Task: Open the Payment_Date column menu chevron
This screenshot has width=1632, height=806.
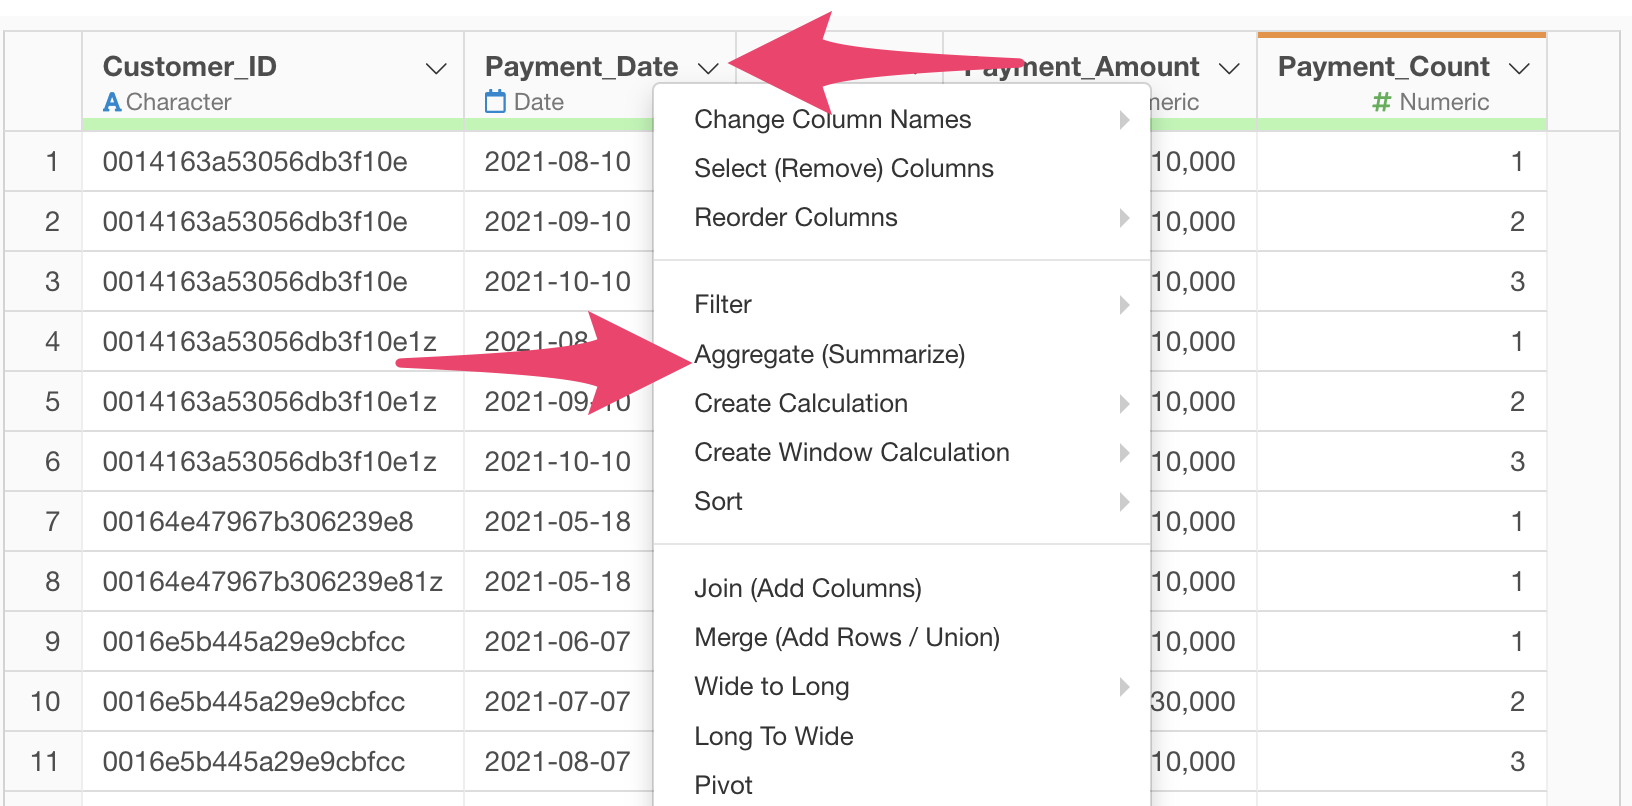Action: click(708, 68)
